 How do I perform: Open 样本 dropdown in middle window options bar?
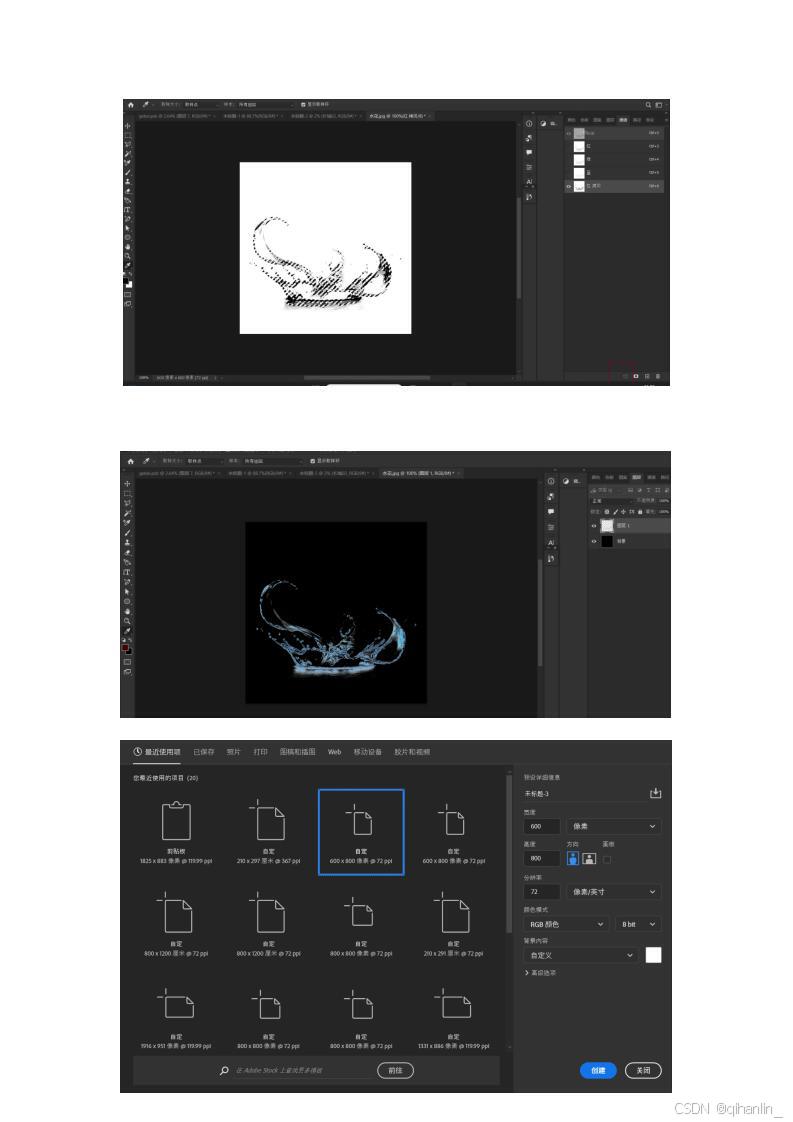271,461
